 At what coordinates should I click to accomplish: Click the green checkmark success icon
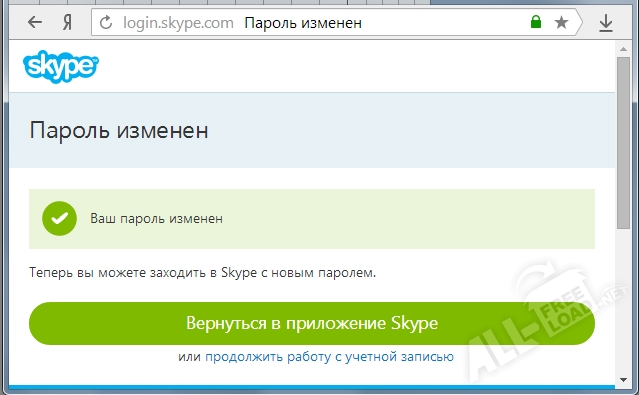pos(59,218)
